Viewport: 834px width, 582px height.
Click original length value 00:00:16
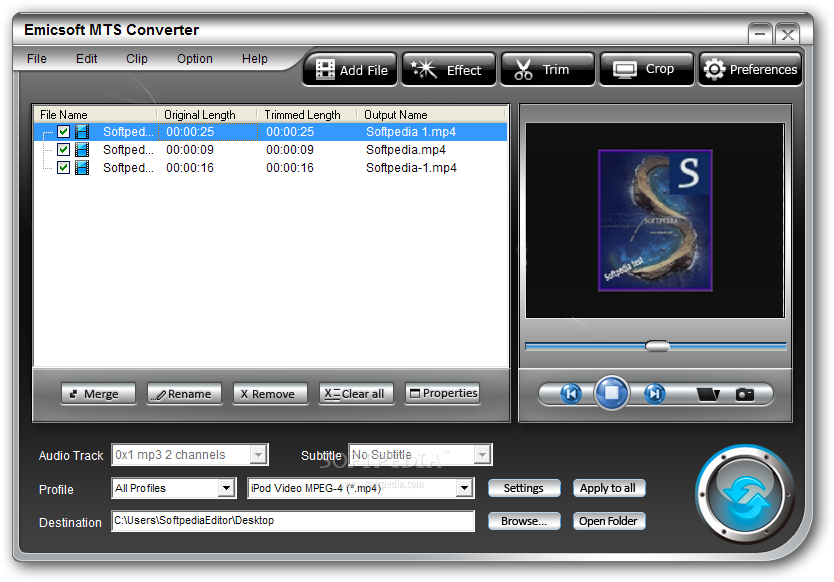coord(190,168)
